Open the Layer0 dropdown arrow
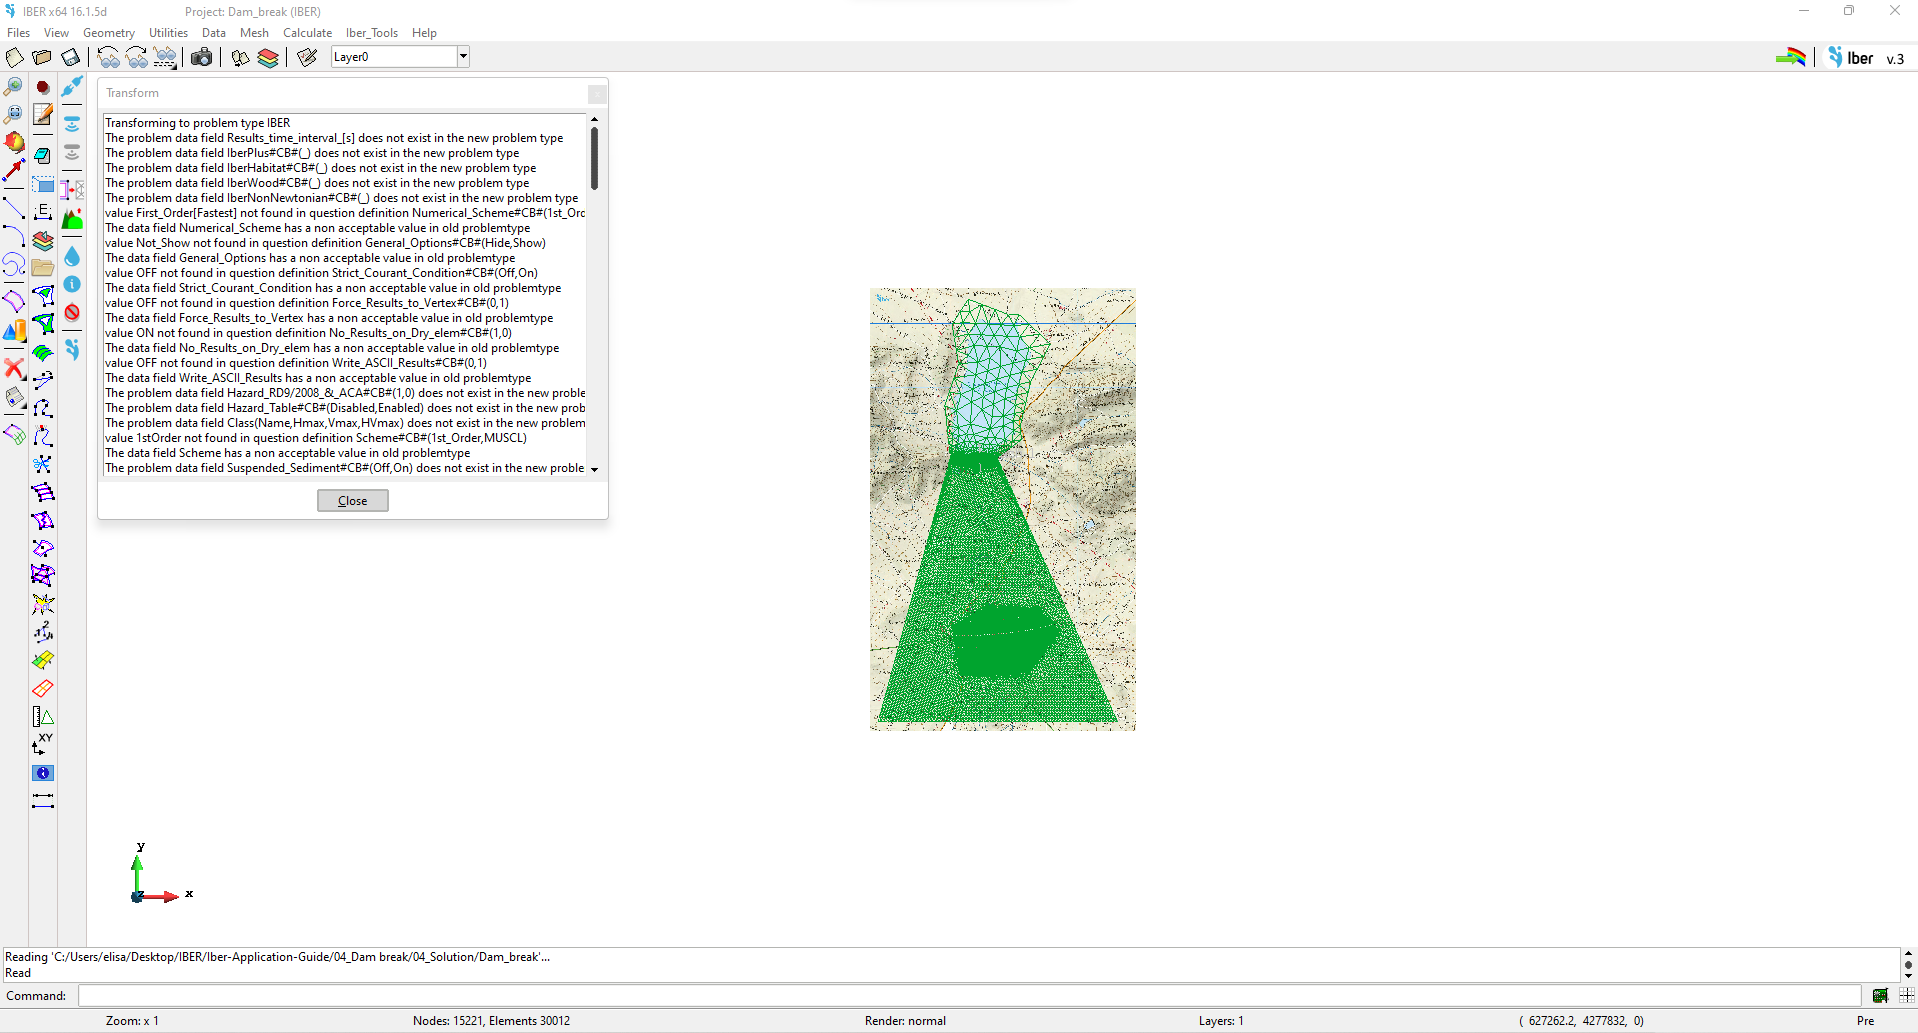1918x1033 pixels. (x=463, y=57)
